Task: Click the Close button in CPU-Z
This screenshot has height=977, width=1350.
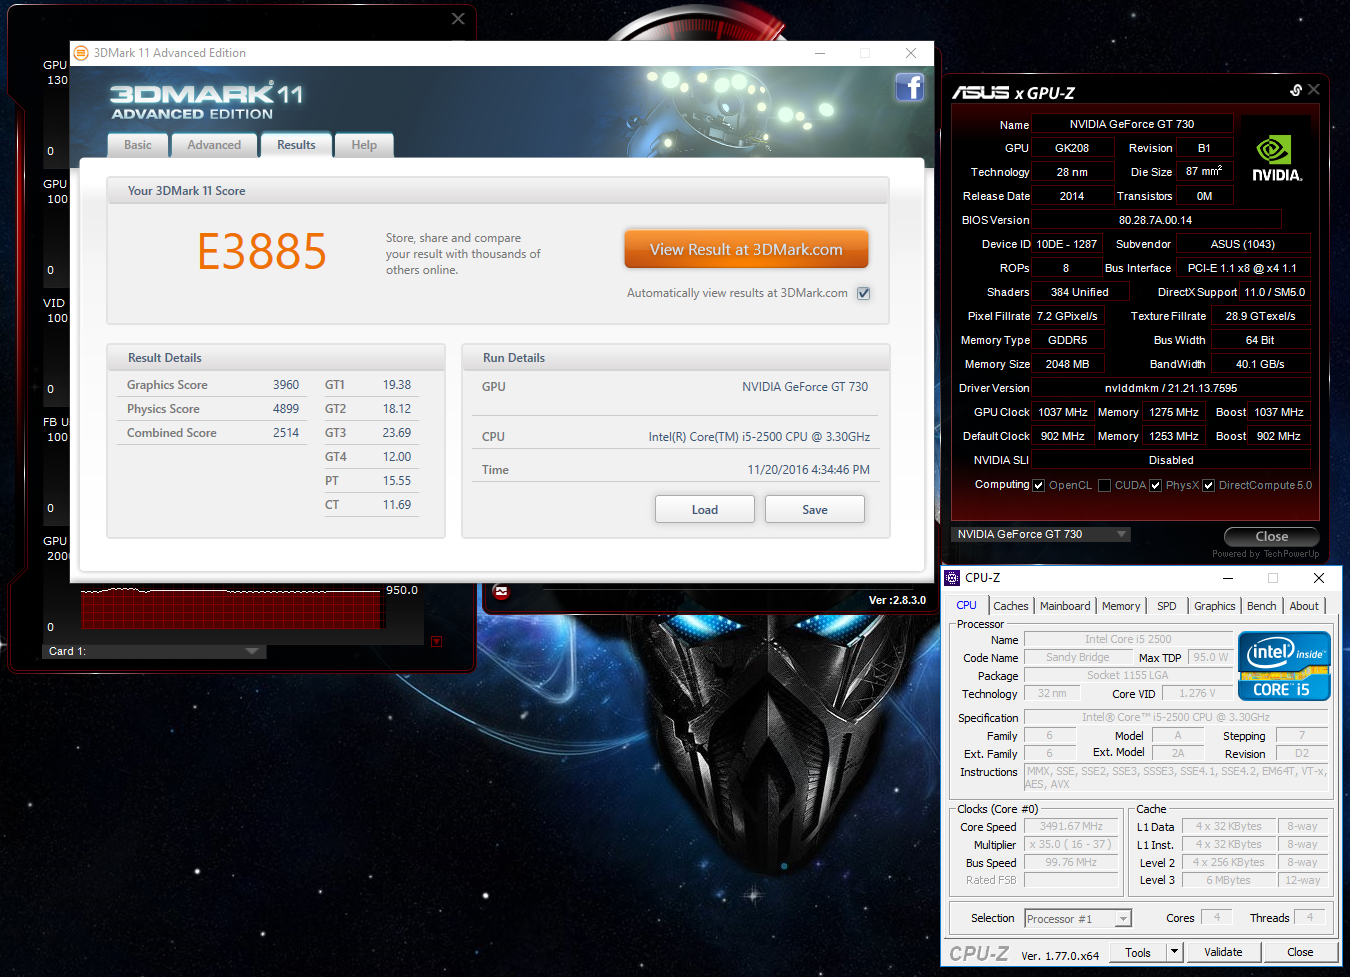Action: 1300,952
